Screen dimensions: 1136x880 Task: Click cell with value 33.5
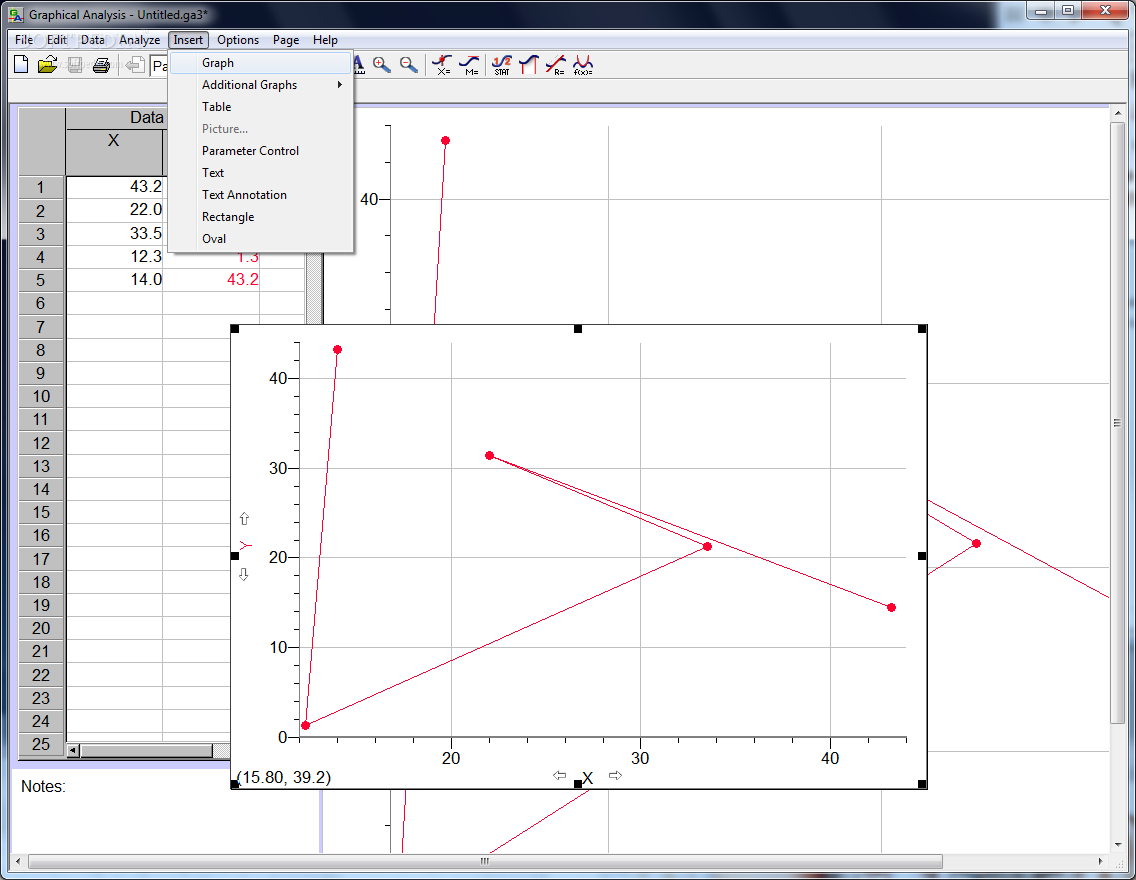tap(114, 233)
